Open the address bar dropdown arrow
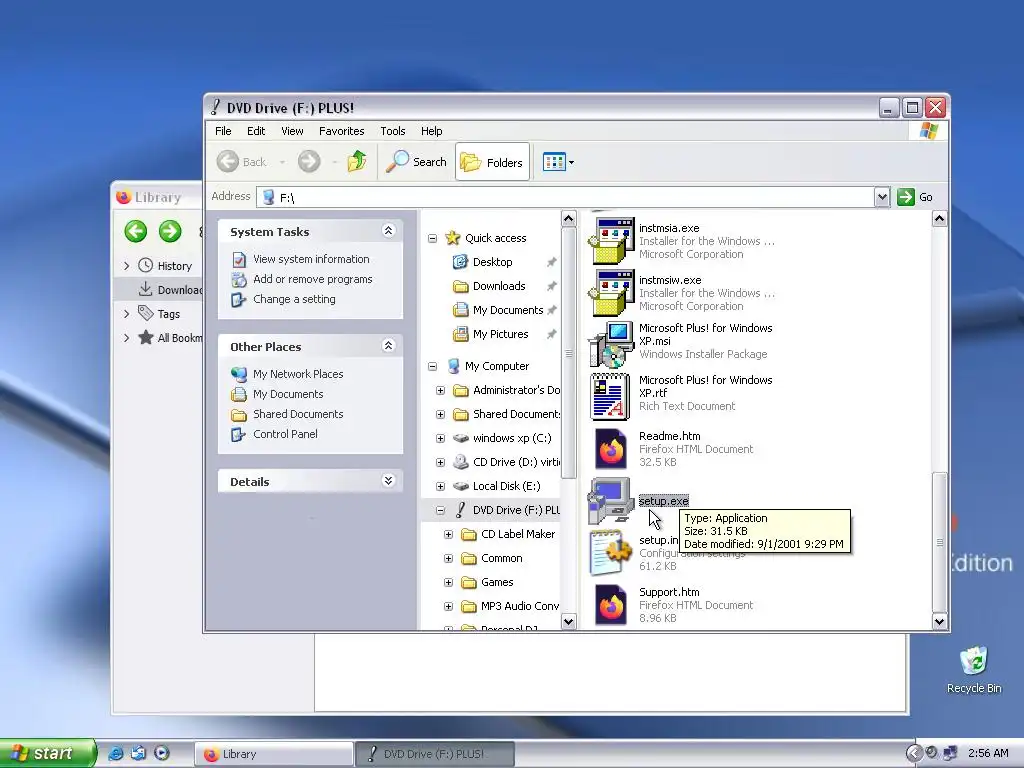The width and height of the screenshot is (1024, 768). 882,197
